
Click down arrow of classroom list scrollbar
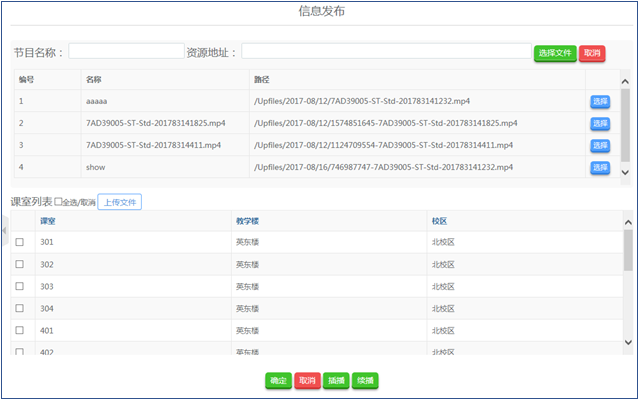[x=628, y=342]
